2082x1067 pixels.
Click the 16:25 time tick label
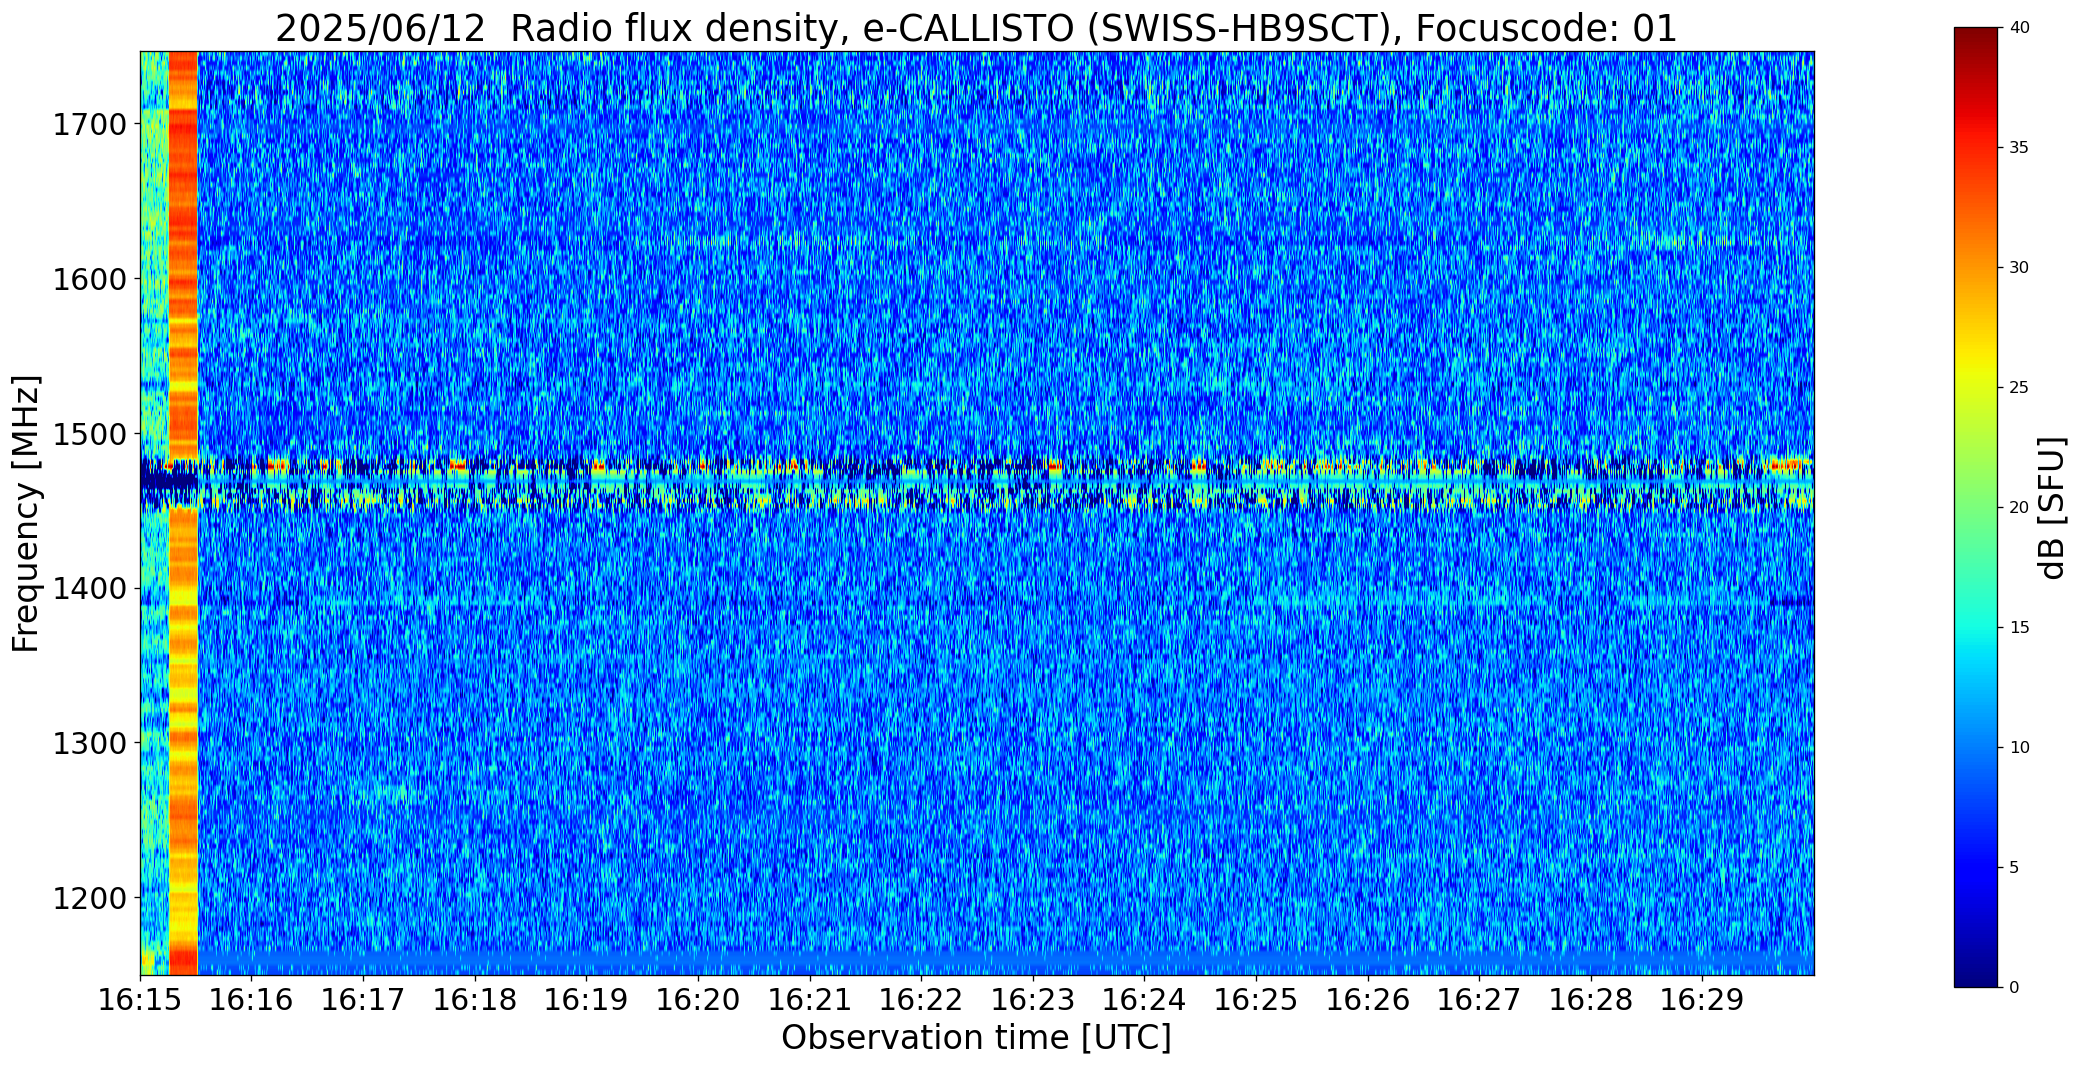coord(1256,1000)
